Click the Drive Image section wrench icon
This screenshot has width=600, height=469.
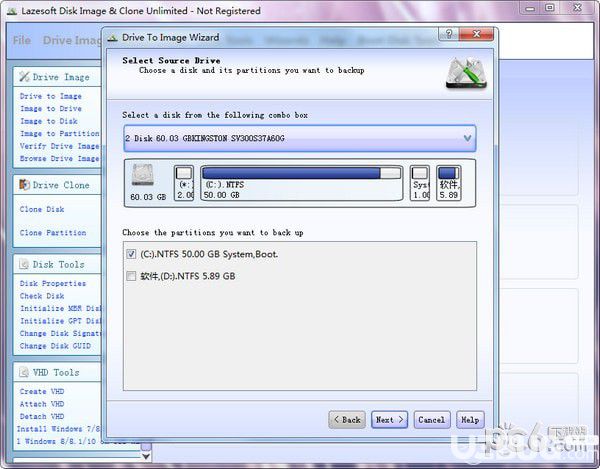24,77
